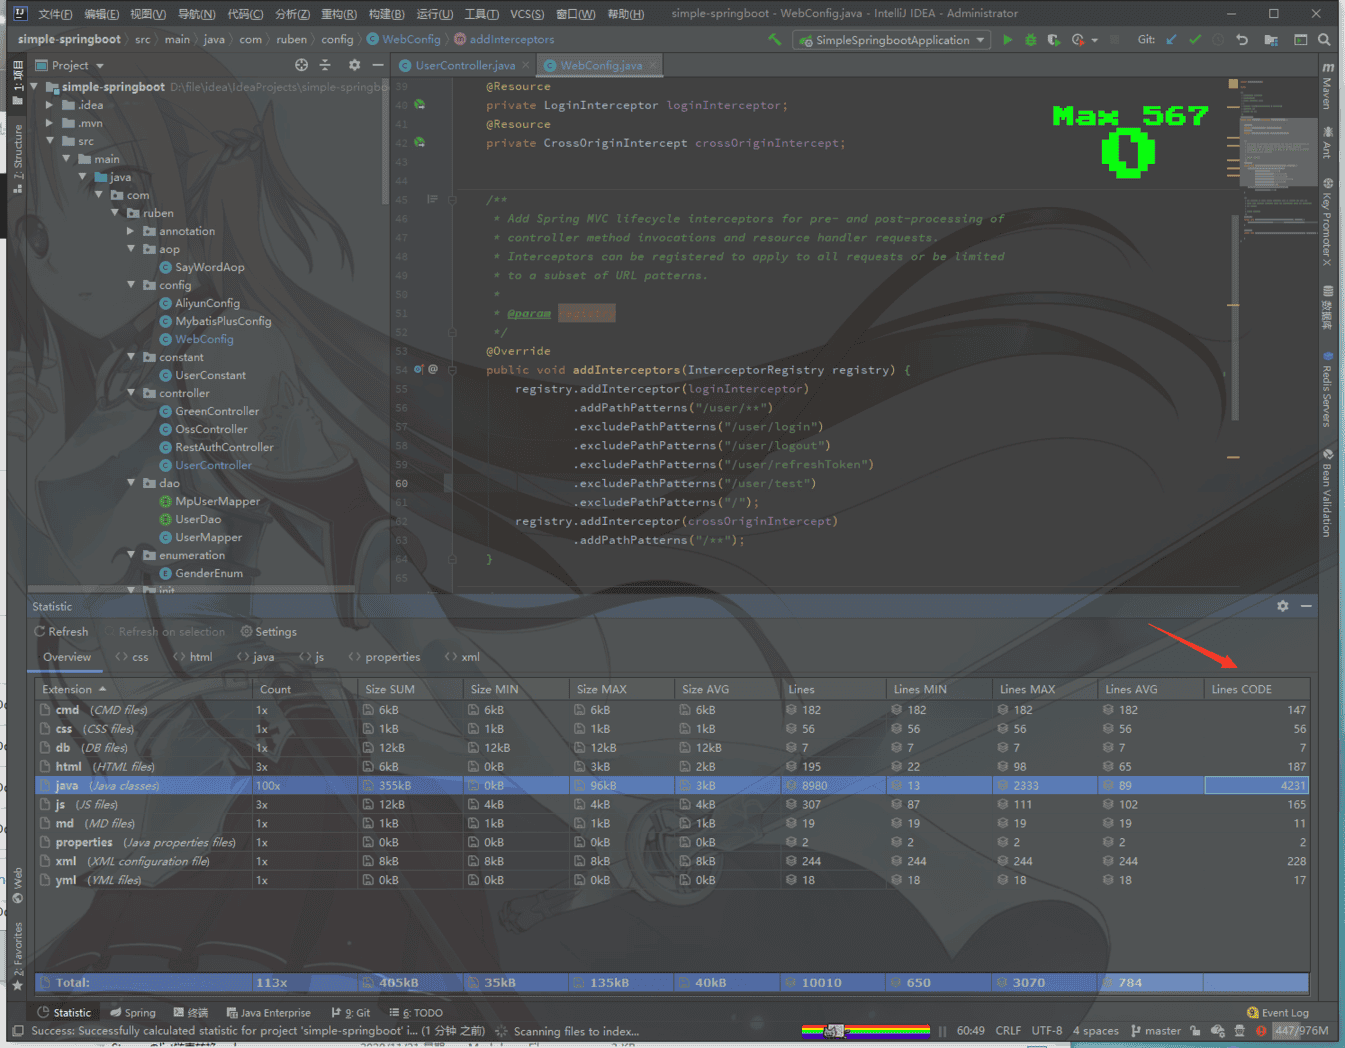Collapse all in Project panel

point(325,65)
